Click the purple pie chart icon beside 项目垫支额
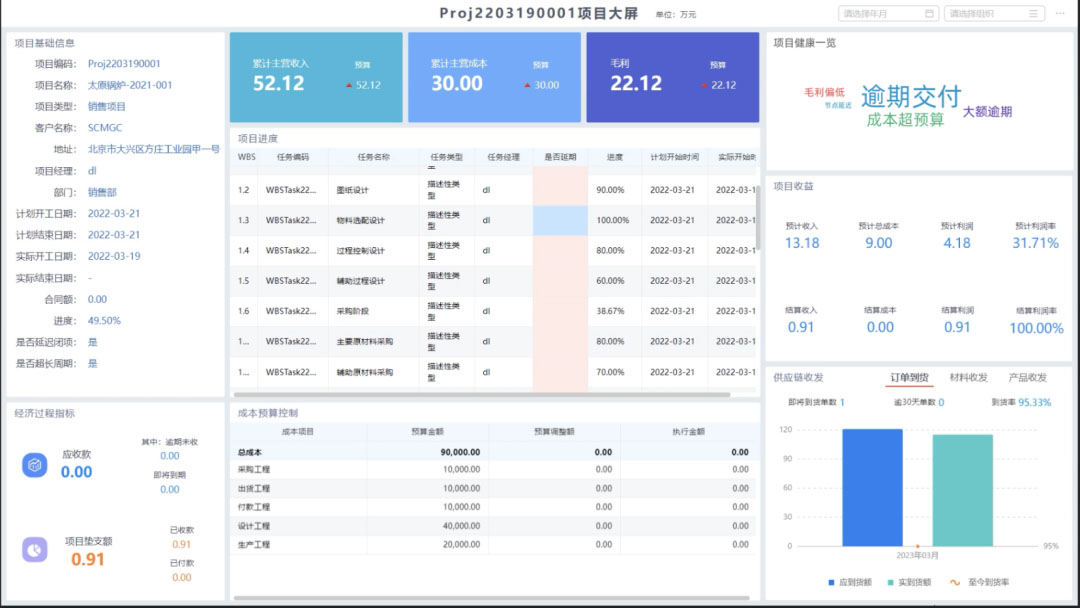Viewport: 1080px width, 608px height. (x=35, y=549)
